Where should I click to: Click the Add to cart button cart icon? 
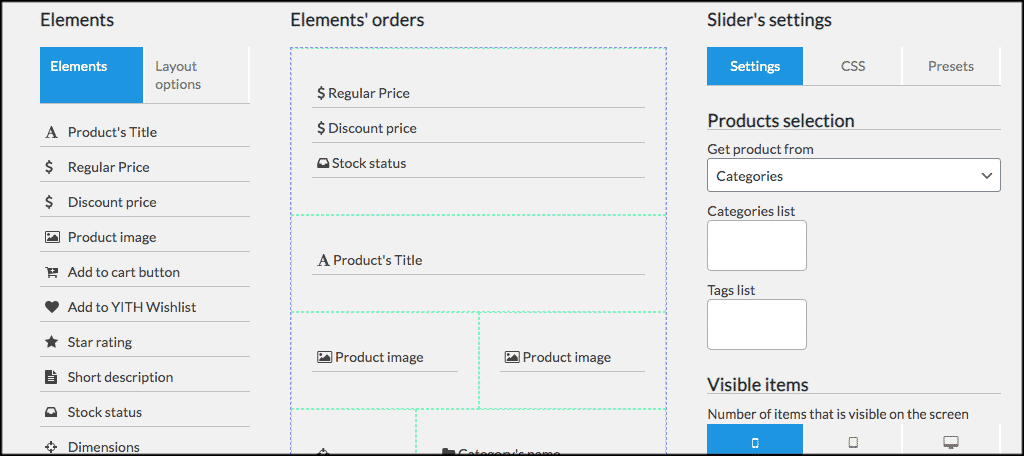pyautogui.click(x=52, y=272)
